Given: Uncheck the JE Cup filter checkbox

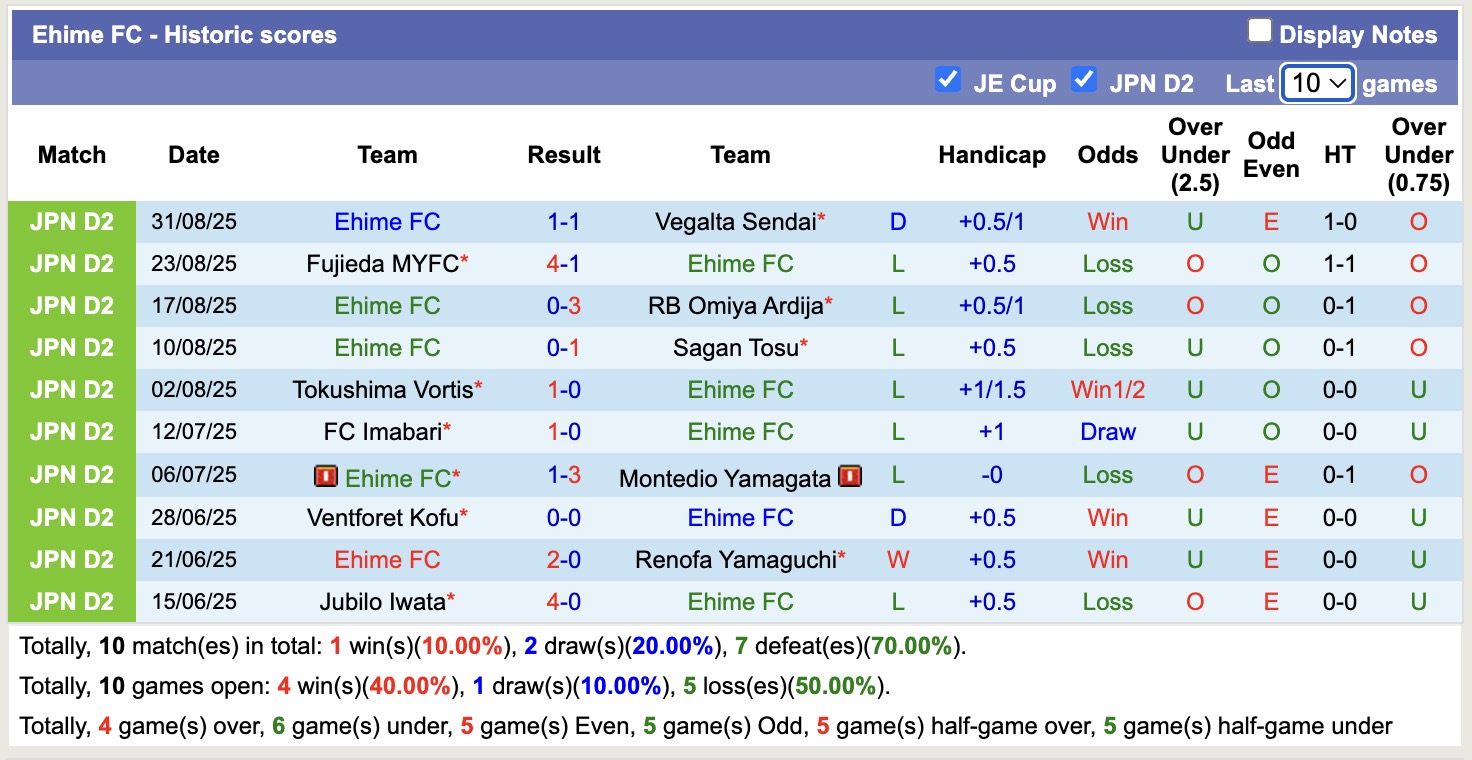Looking at the screenshot, I should [947, 80].
